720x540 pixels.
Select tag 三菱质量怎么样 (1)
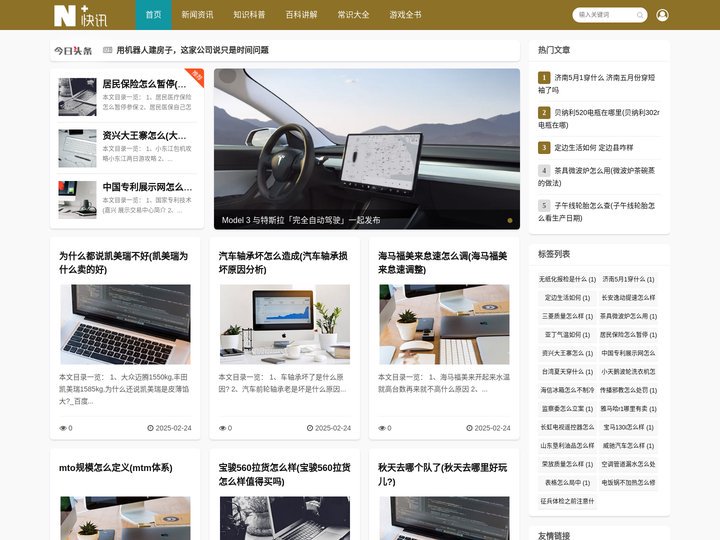(567, 316)
